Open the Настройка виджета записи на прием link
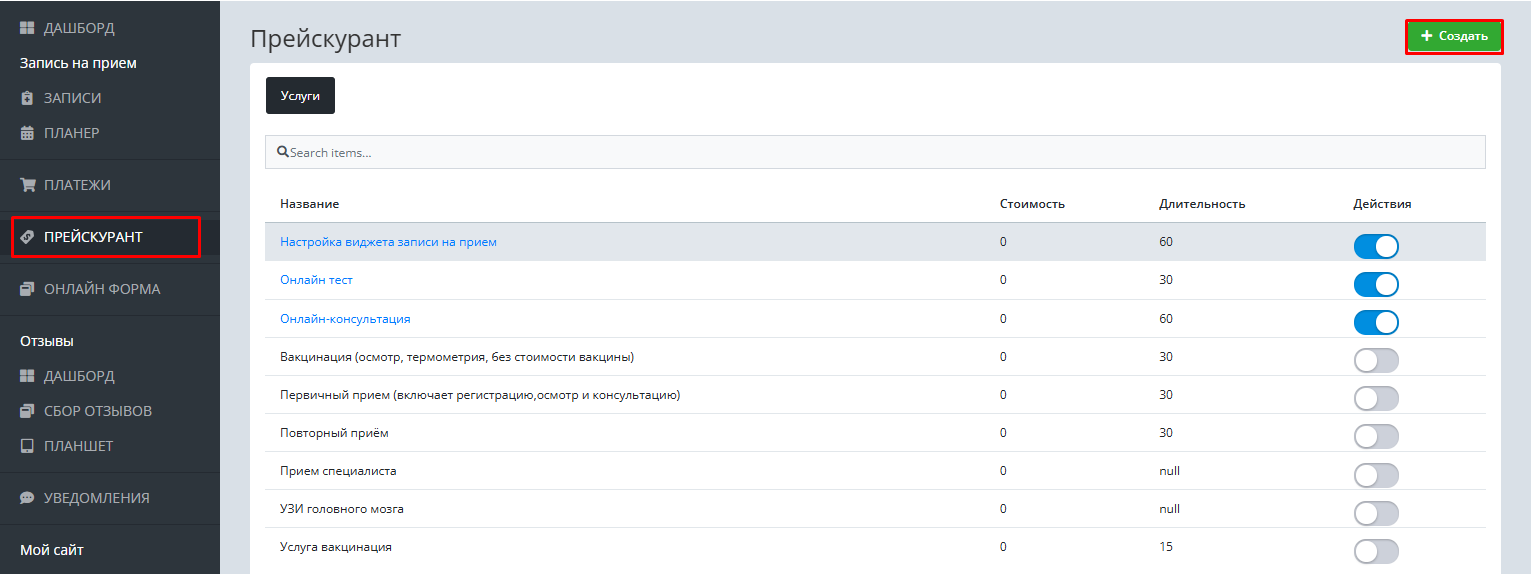The image size is (1532, 574). 388,242
